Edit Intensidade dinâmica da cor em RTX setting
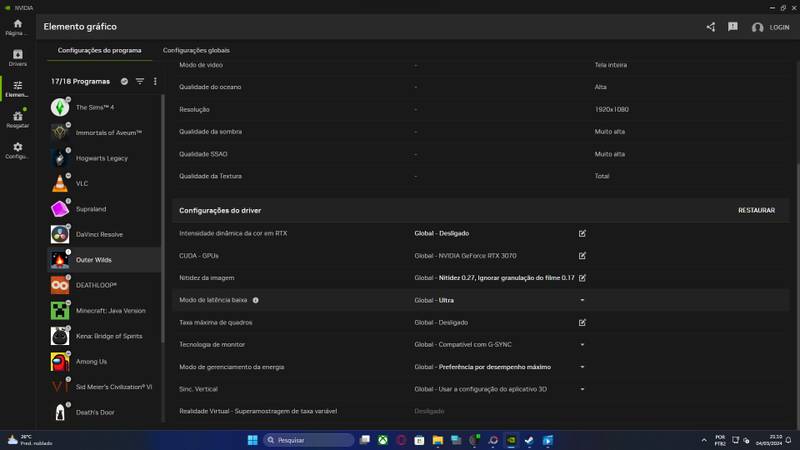 coord(582,233)
